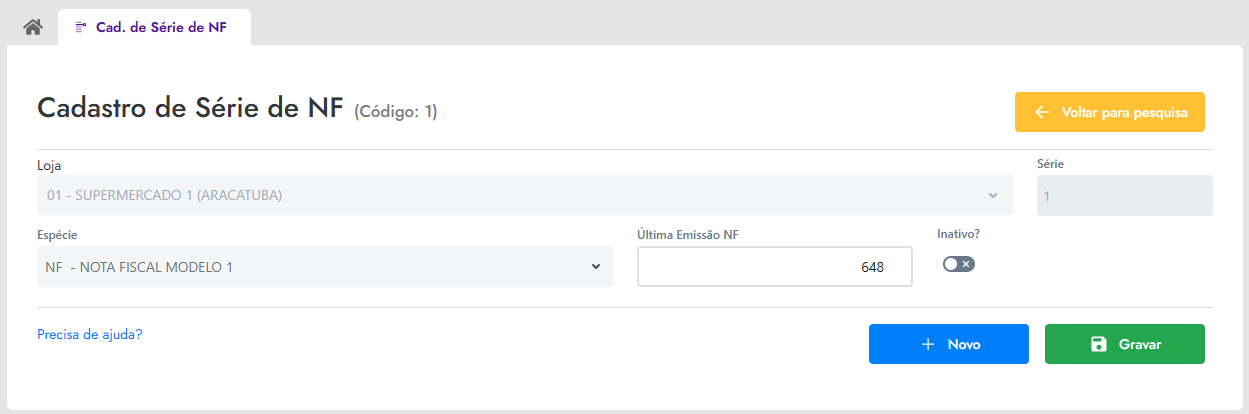Toggle the Inativo? switch

[x=958, y=264]
